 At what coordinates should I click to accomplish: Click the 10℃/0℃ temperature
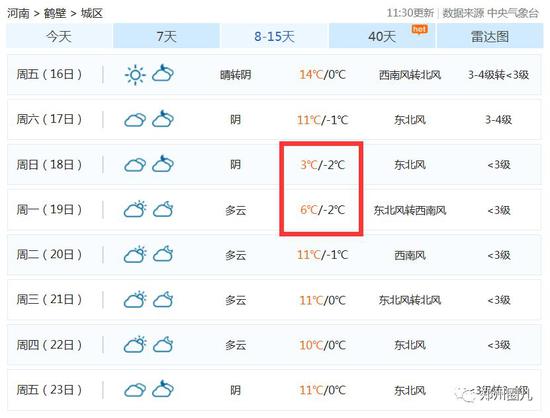(322, 345)
